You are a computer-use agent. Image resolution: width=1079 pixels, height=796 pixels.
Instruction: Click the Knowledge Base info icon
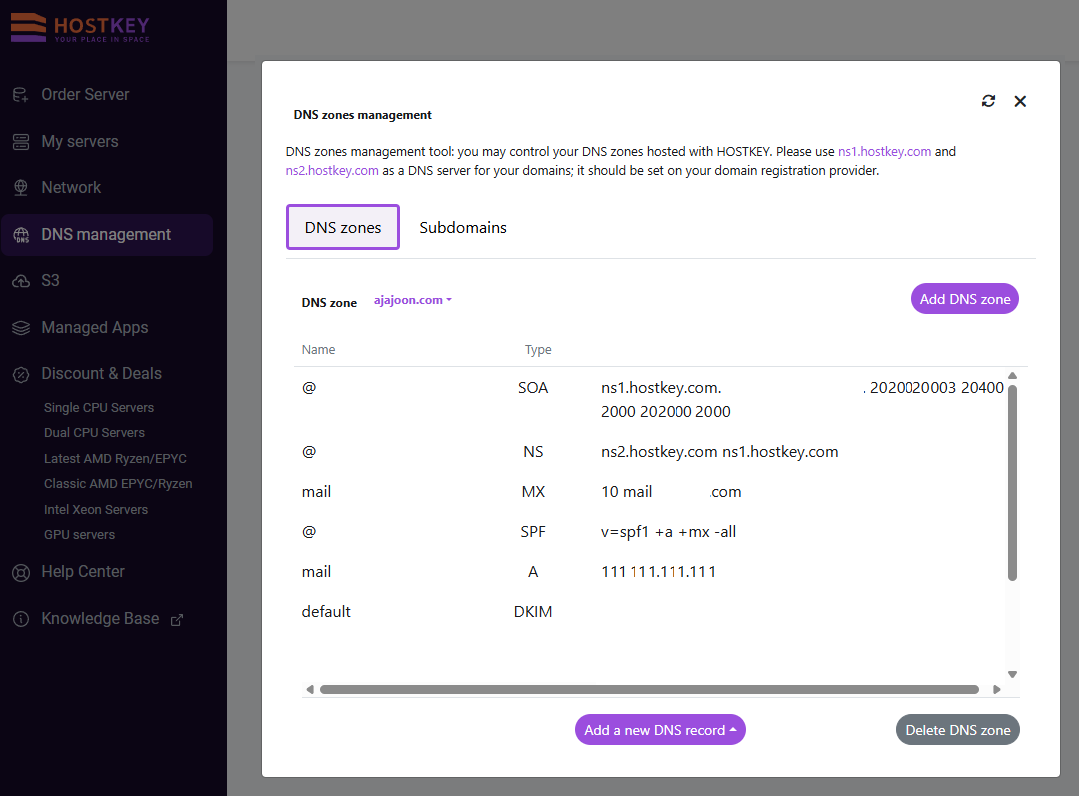[21, 619]
